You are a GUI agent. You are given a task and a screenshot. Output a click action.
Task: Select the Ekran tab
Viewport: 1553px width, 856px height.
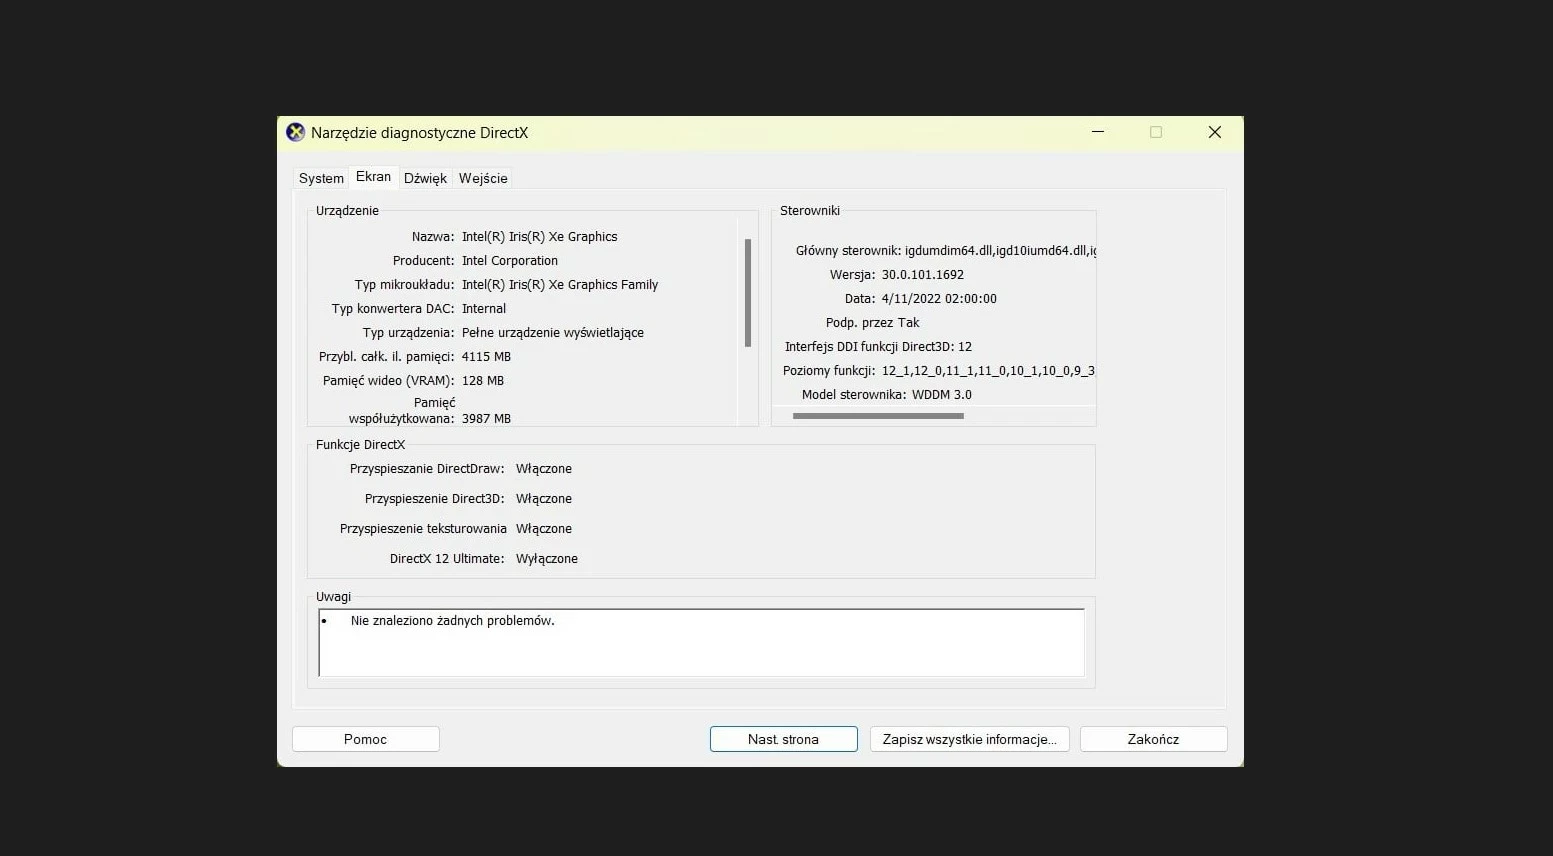(x=373, y=176)
